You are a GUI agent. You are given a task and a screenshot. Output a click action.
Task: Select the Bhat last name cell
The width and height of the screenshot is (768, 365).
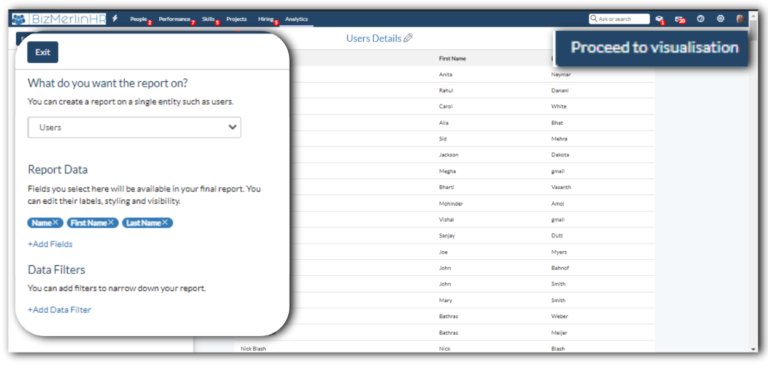tap(557, 123)
